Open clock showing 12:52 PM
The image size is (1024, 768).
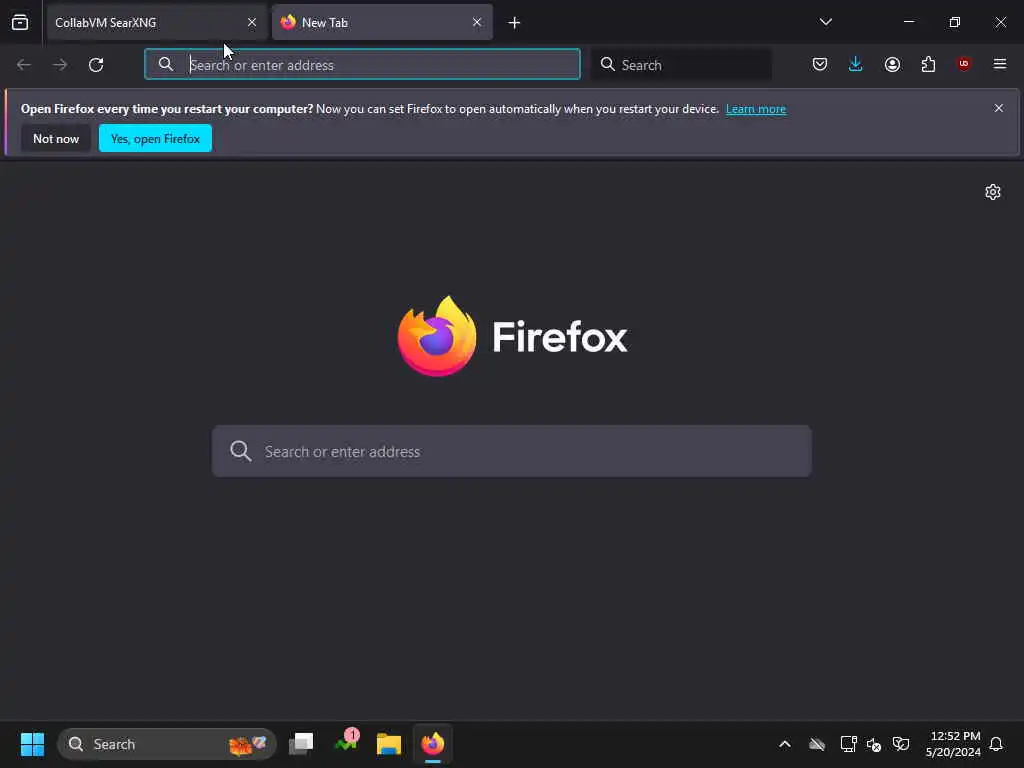953,744
